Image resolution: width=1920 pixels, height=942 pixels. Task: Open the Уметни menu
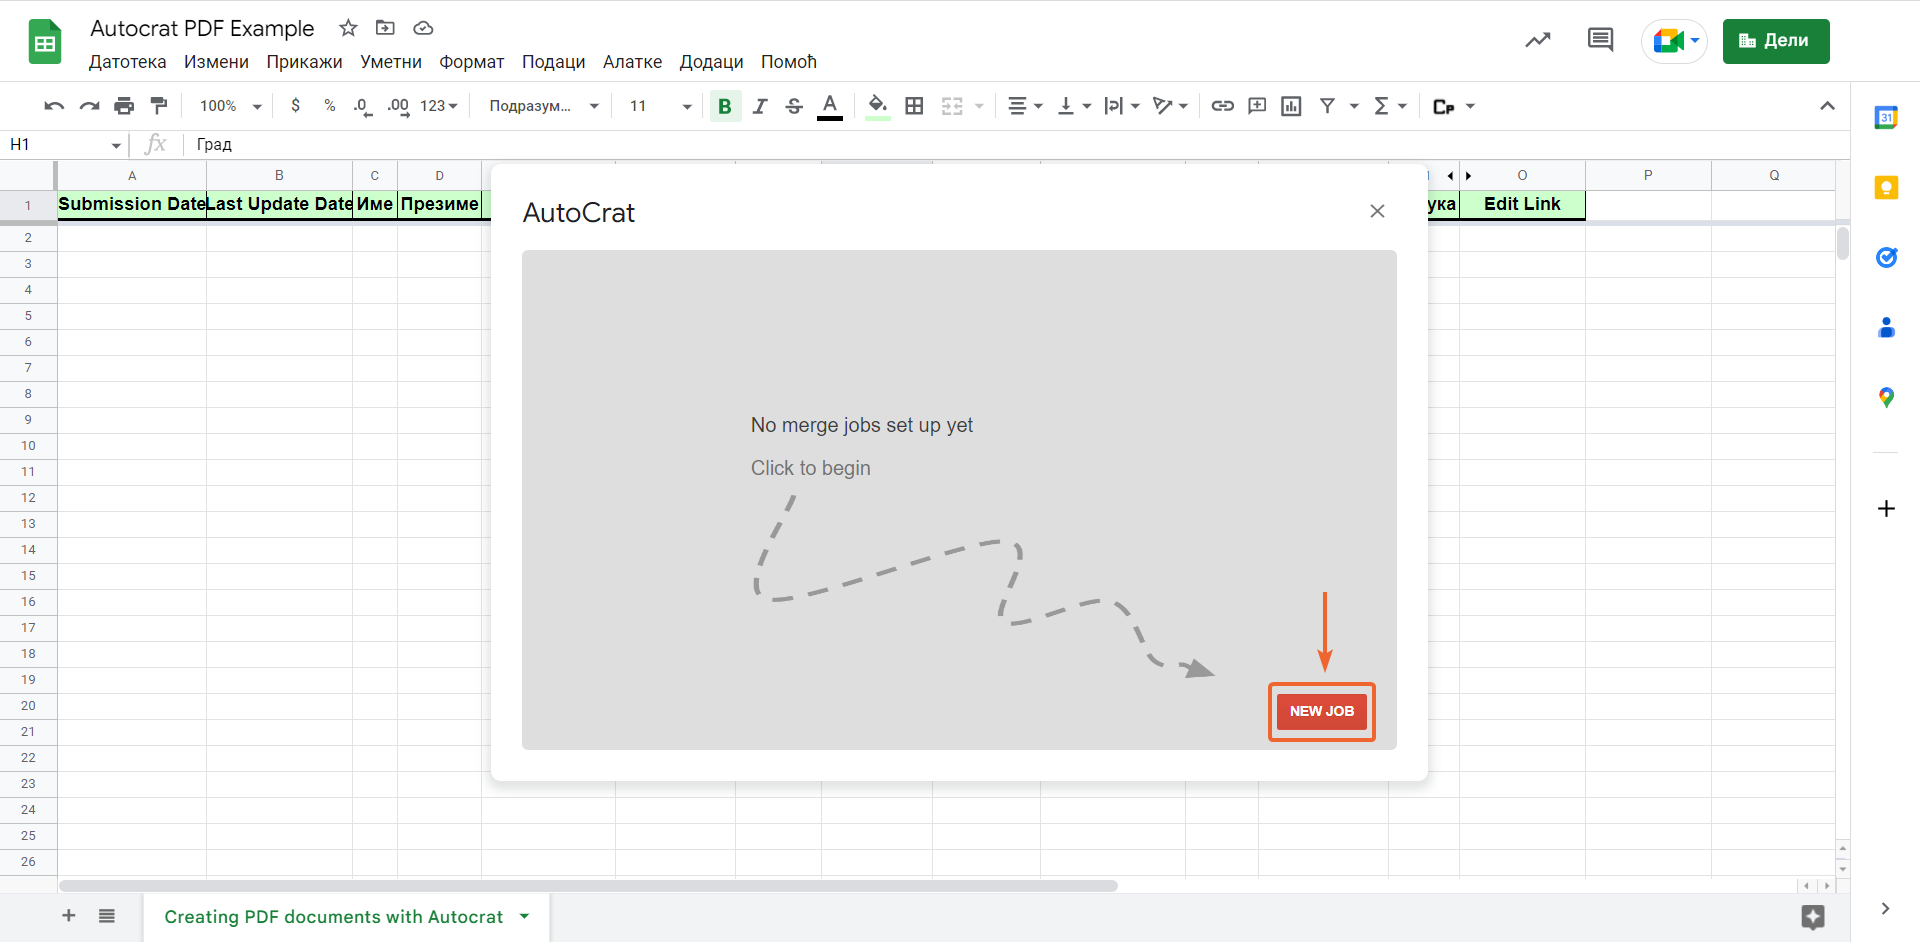pyautogui.click(x=391, y=62)
